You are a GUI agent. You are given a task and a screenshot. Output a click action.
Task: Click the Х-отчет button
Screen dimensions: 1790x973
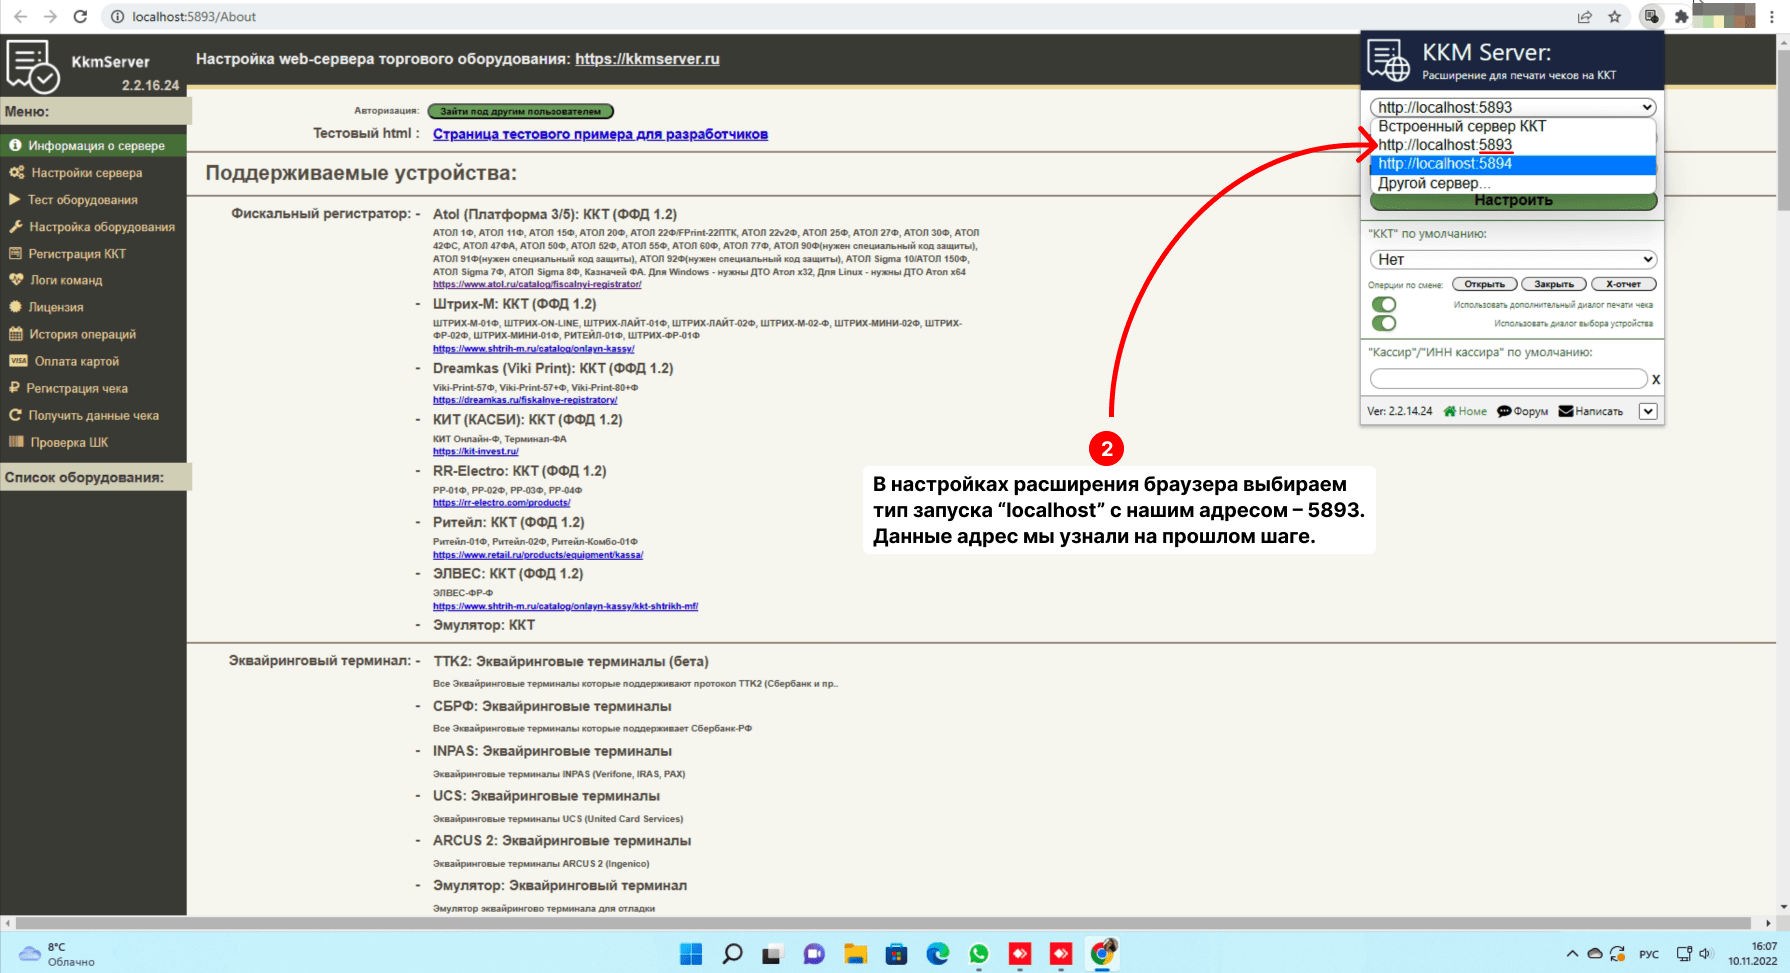(x=1623, y=284)
